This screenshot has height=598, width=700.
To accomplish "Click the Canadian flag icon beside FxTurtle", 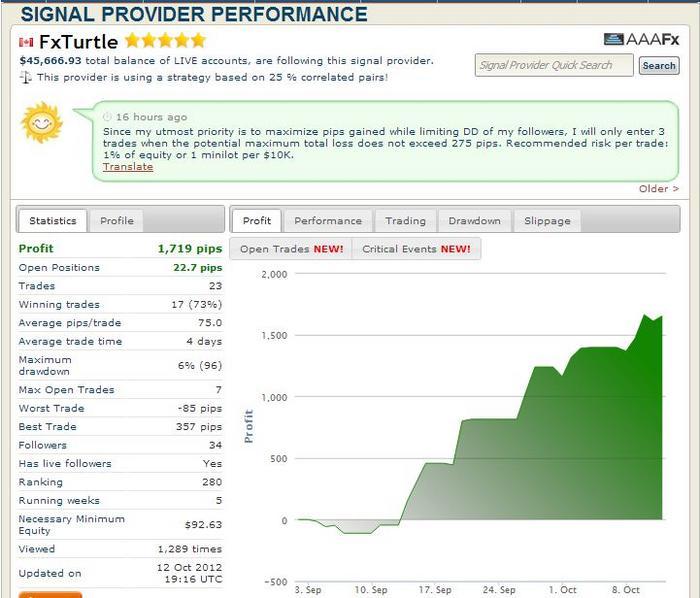I will point(26,42).
